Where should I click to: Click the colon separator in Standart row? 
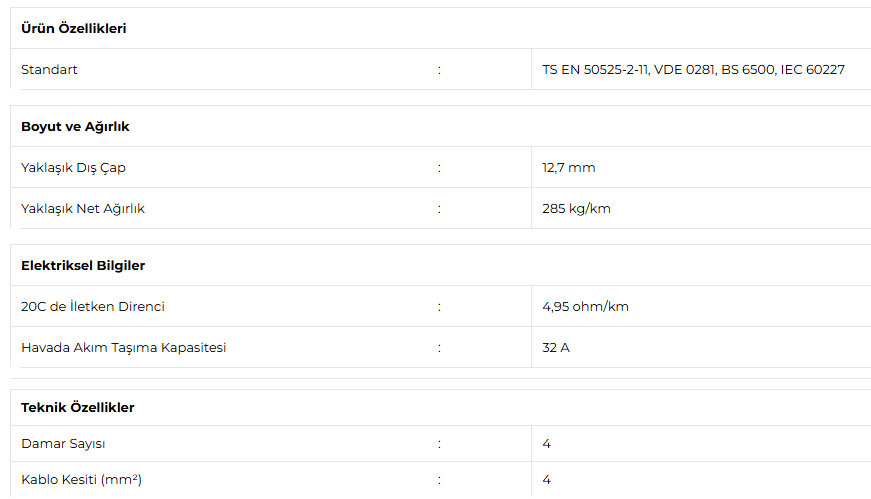pyautogui.click(x=439, y=70)
